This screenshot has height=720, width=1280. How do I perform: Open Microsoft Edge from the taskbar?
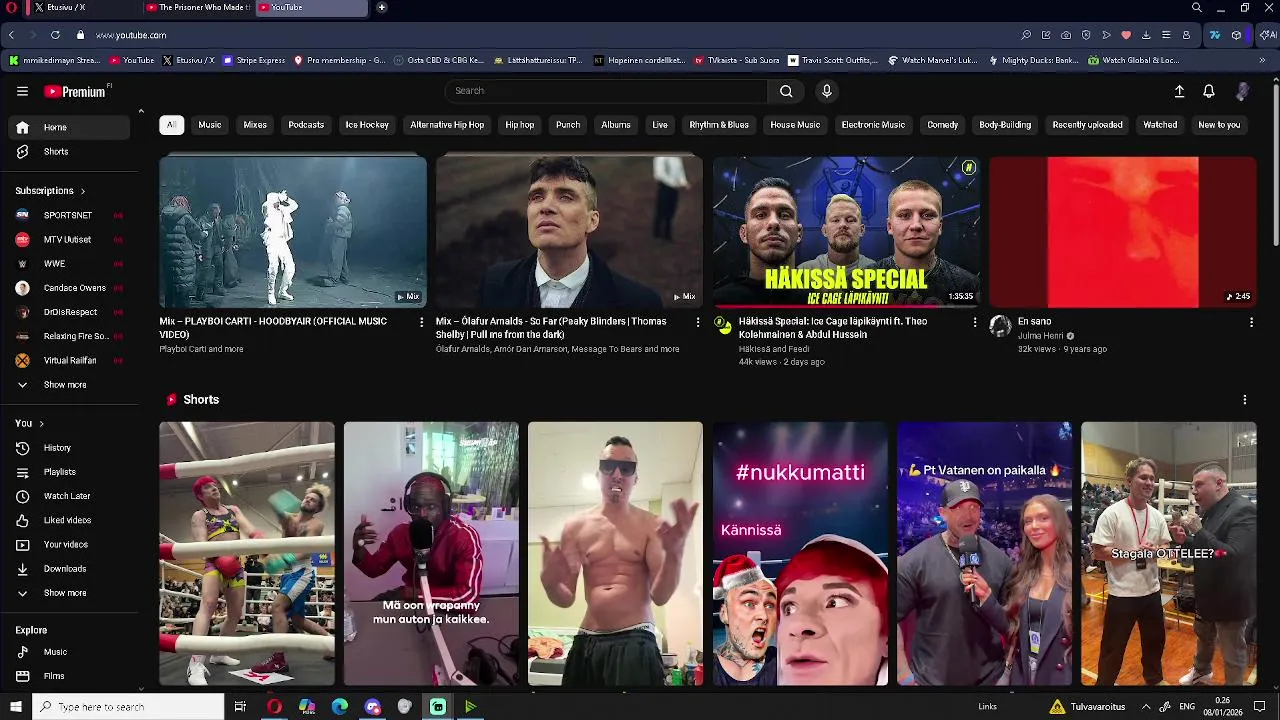point(340,707)
